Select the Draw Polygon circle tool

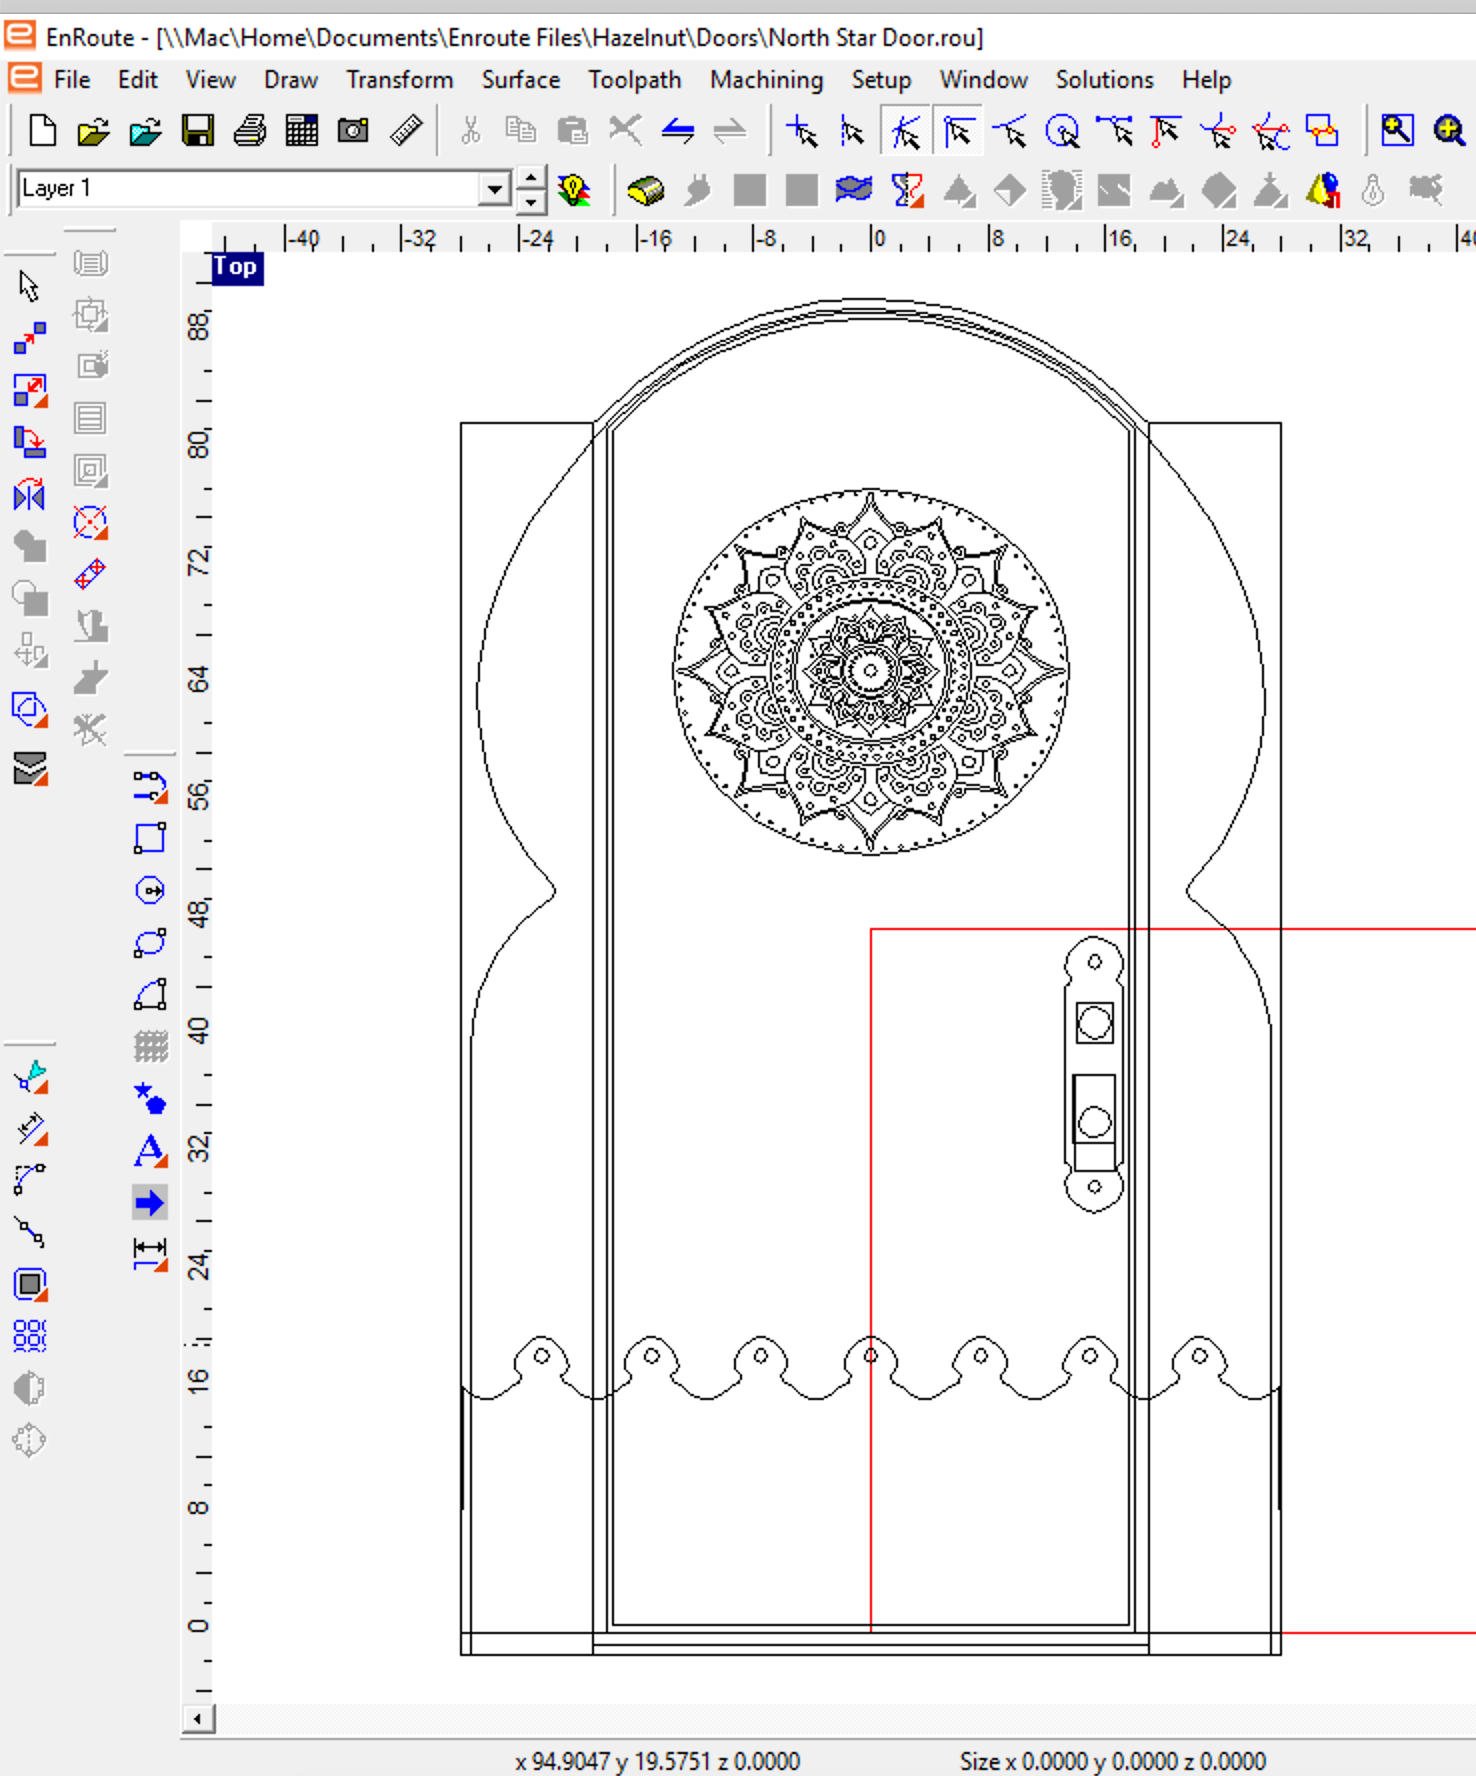pyautogui.click(x=150, y=890)
